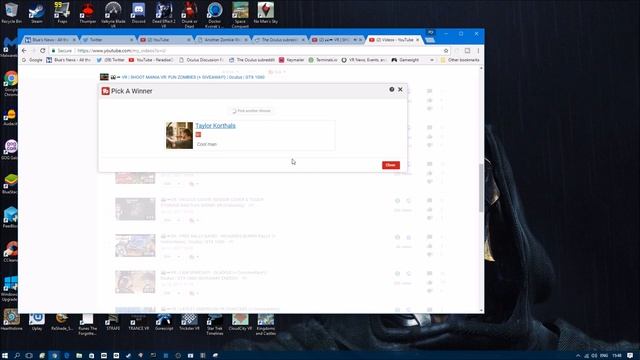Open the Blue's News bookmark

click(68, 60)
